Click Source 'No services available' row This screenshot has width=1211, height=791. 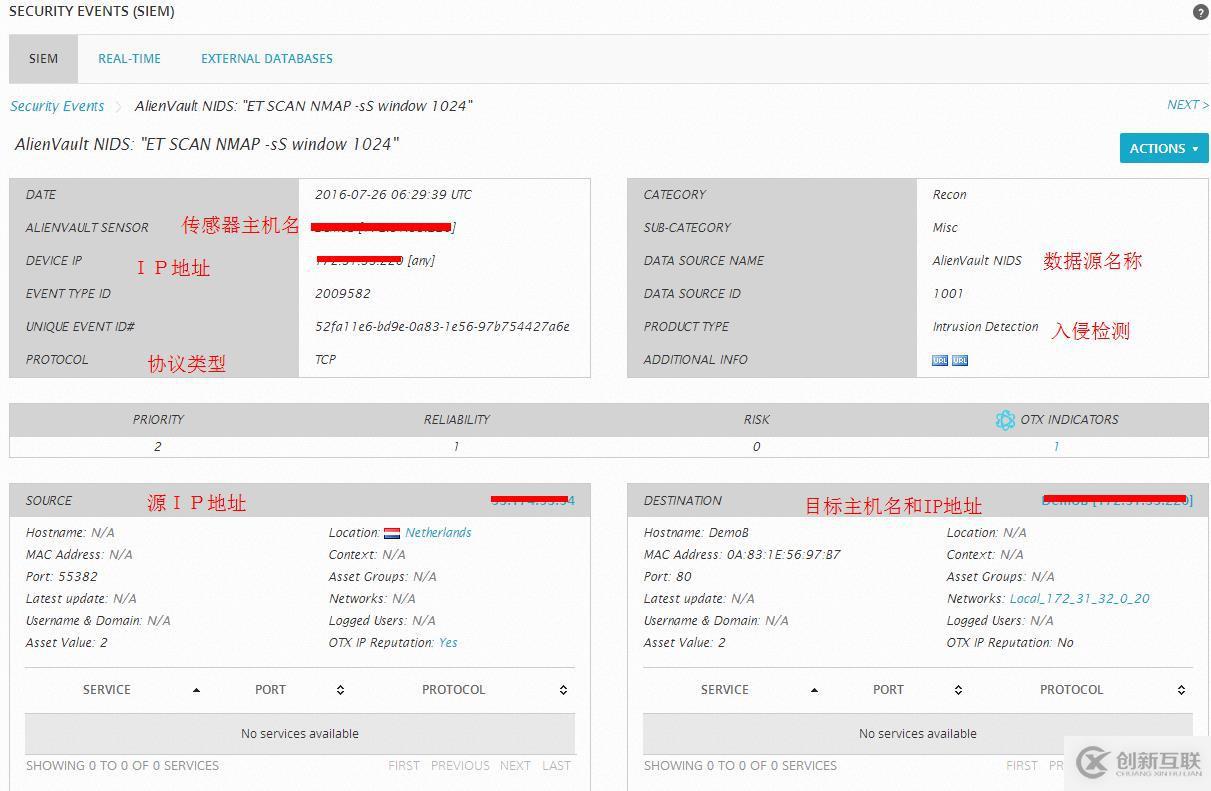click(x=300, y=734)
